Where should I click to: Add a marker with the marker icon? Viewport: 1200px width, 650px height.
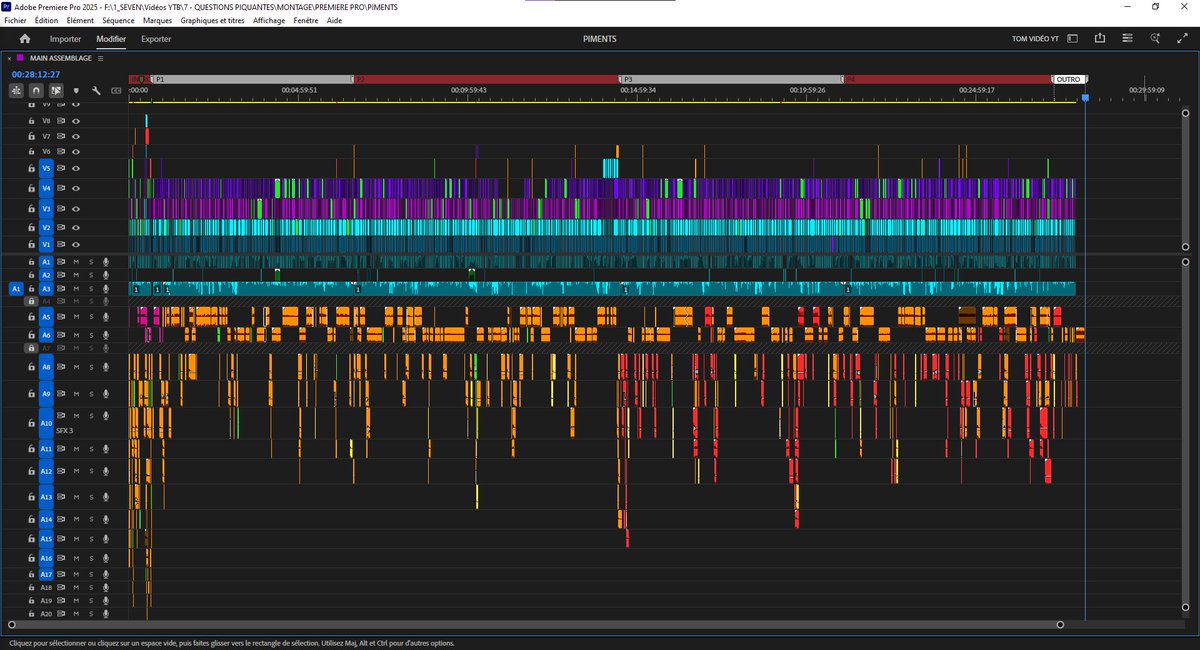pyautogui.click(x=76, y=90)
